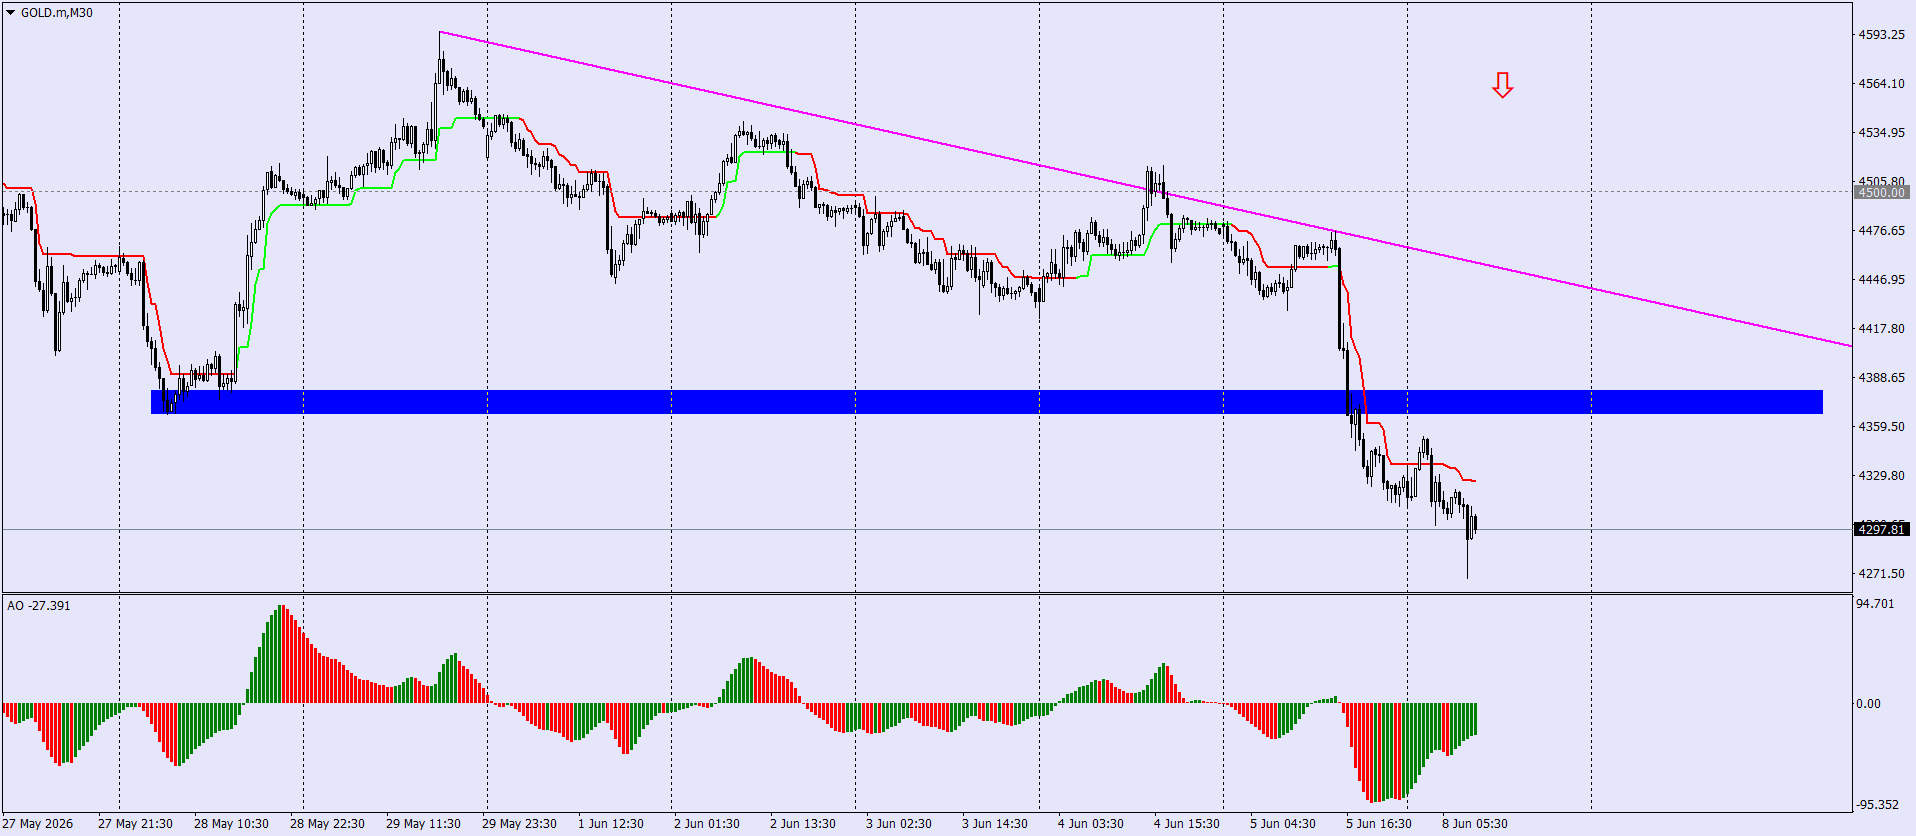Click the 2 Jun 13:30 time label
Screen dimensions: 1916x836
(x=803, y=824)
